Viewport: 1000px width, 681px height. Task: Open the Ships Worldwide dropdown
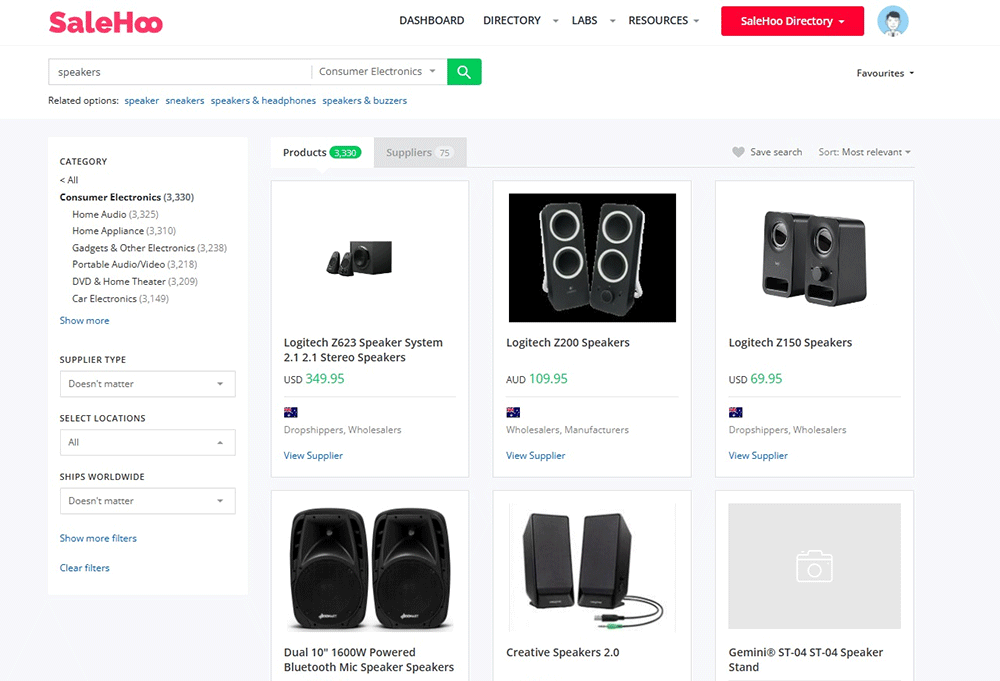click(x=147, y=501)
